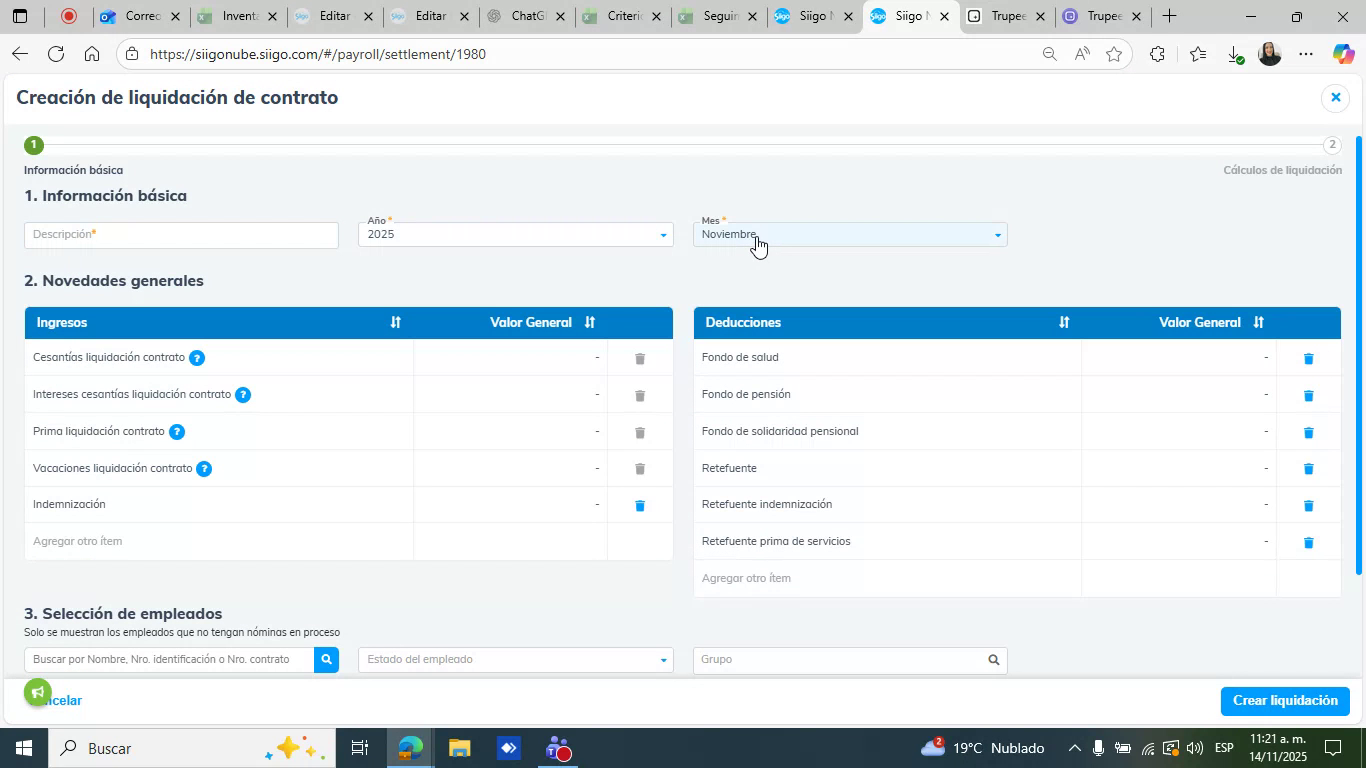Open the Copilot sidebar icon
Viewport: 1366px width, 768px height.
point(1343,54)
